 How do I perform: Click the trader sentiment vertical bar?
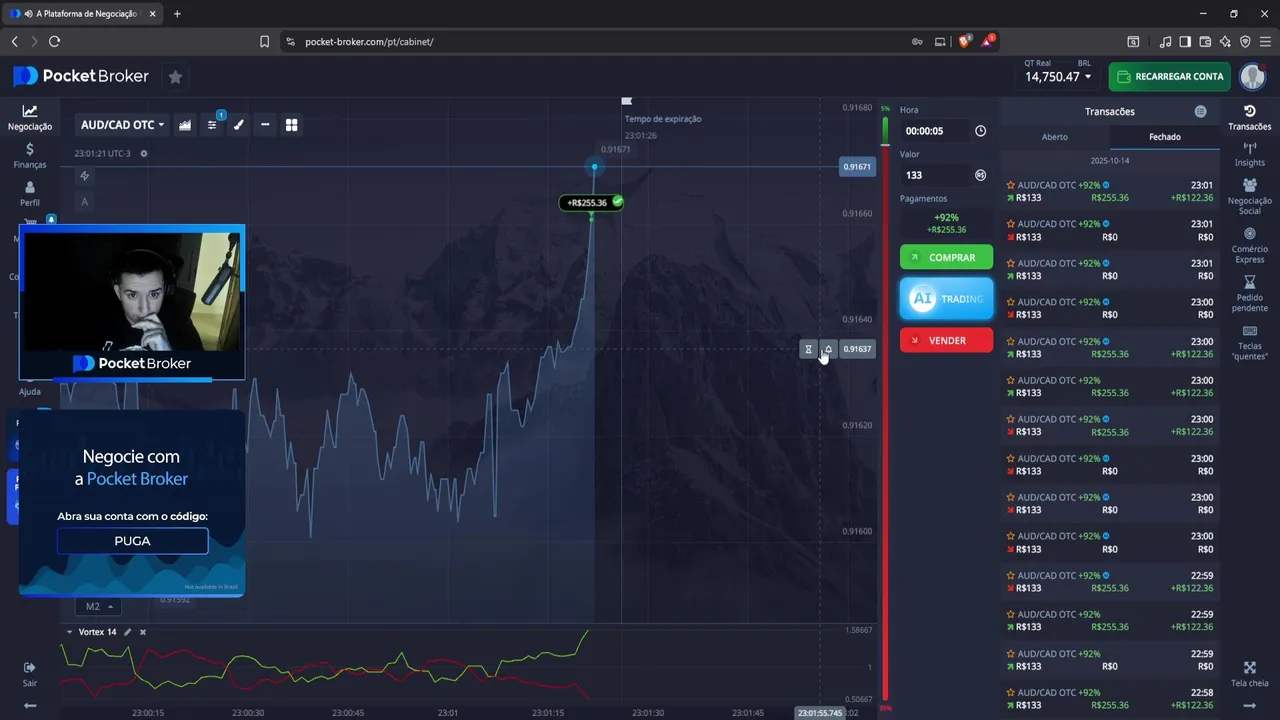pyautogui.click(x=885, y=410)
